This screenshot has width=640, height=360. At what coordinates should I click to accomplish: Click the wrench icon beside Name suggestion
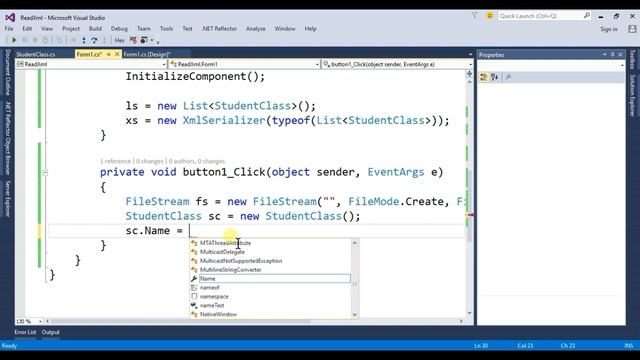pyautogui.click(x=194, y=279)
